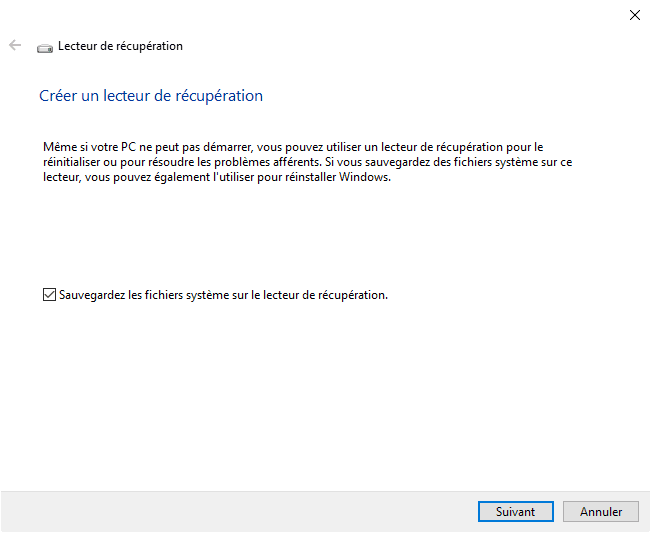Click "réinstaller Windows" in the description text

click(354, 177)
